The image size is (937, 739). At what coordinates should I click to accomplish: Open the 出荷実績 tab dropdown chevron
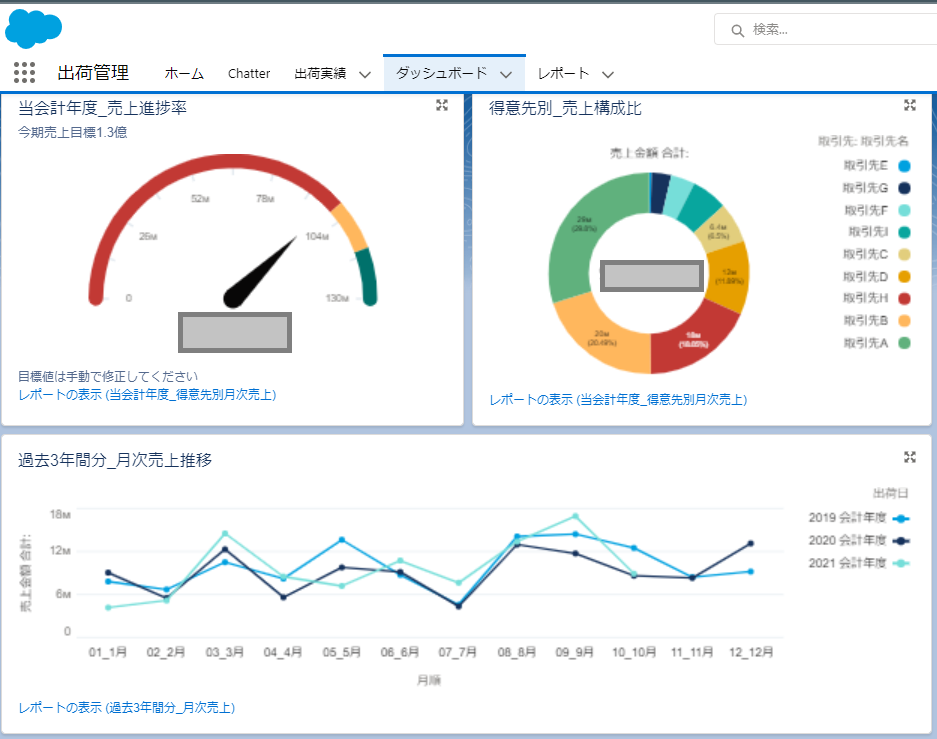coord(364,74)
